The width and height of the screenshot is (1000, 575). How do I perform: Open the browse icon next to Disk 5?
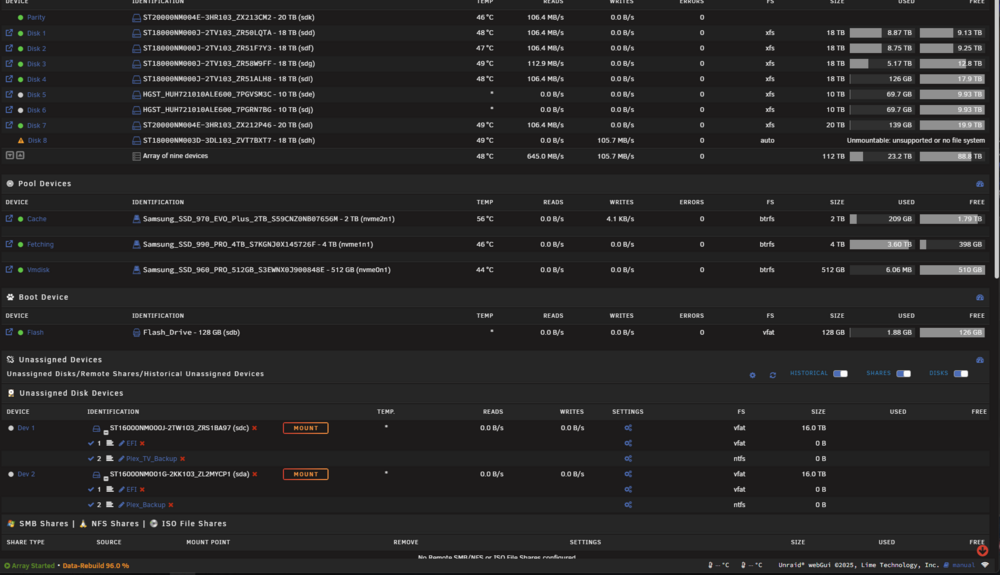pos(9,94)
